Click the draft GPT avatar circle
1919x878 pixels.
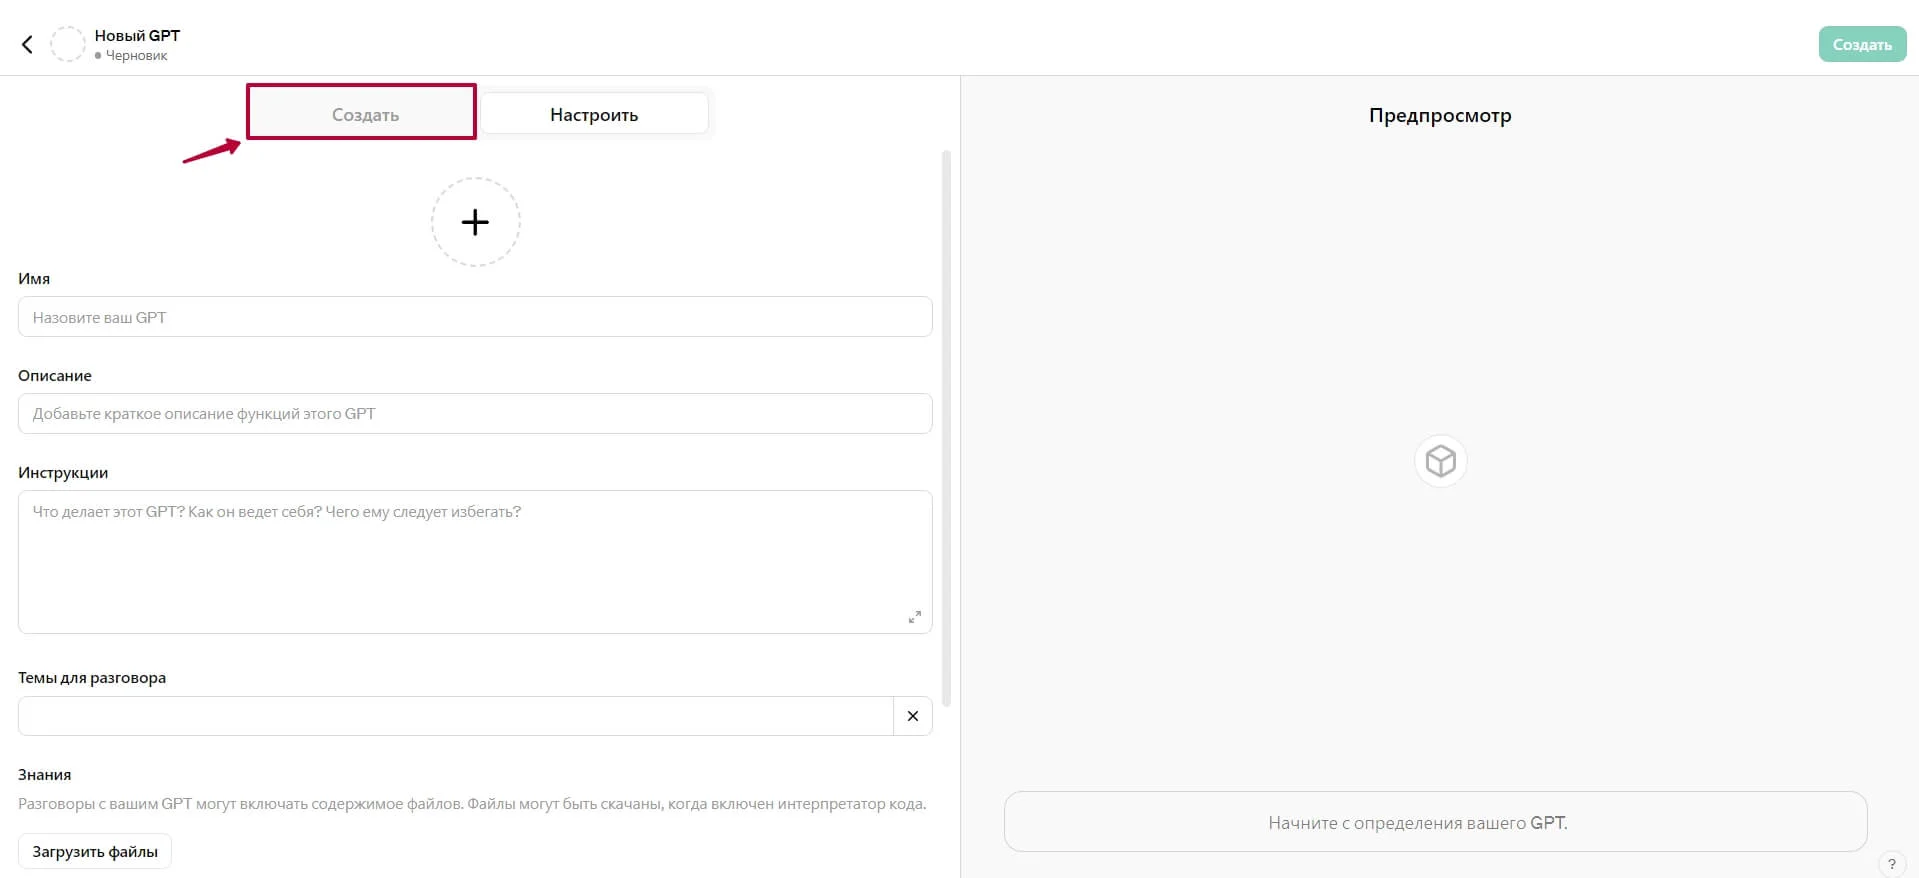point(68,44)
